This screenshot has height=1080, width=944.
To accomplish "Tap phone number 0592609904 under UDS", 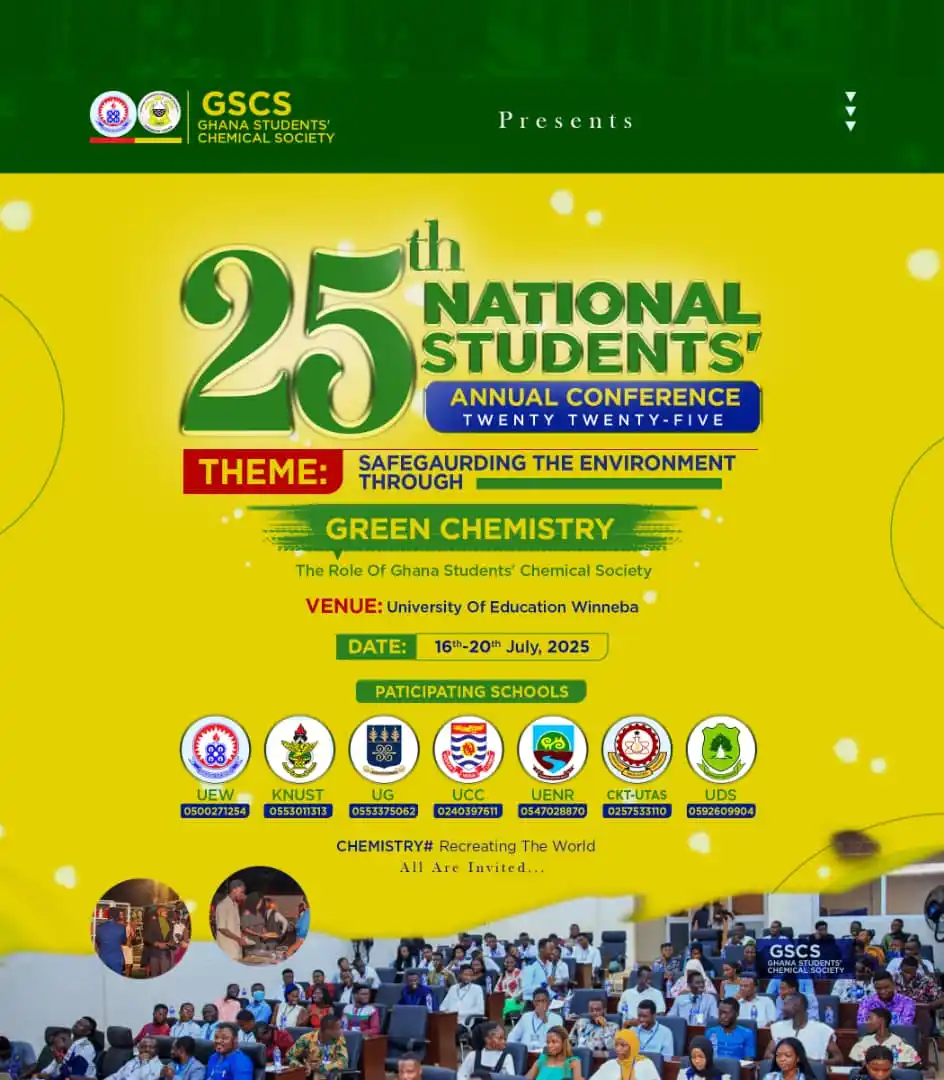I will [x=721, y=811].
